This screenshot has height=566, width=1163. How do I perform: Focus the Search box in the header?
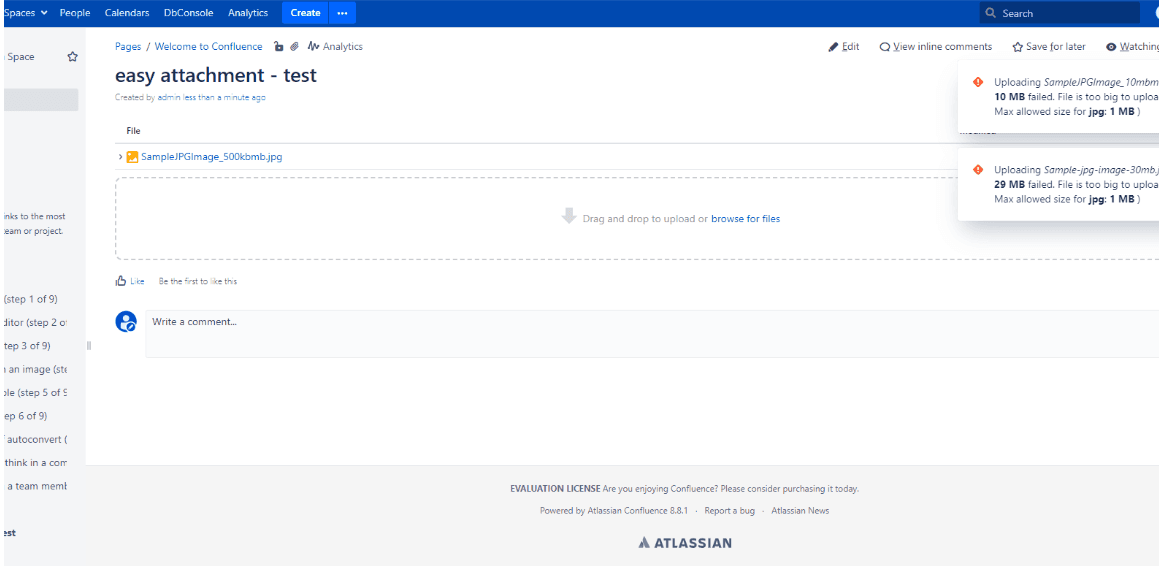coord(1060,13)
